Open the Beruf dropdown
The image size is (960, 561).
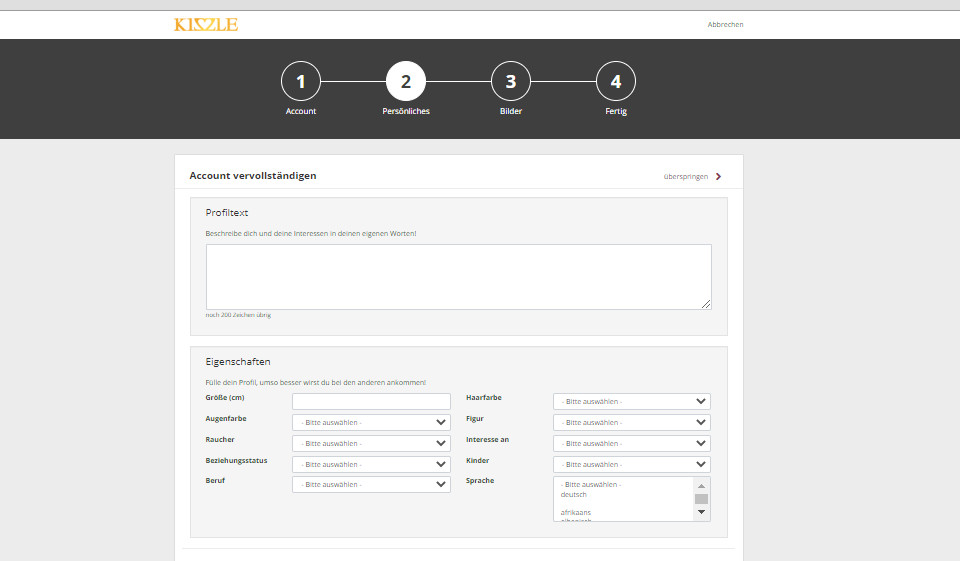click(371, 484)
